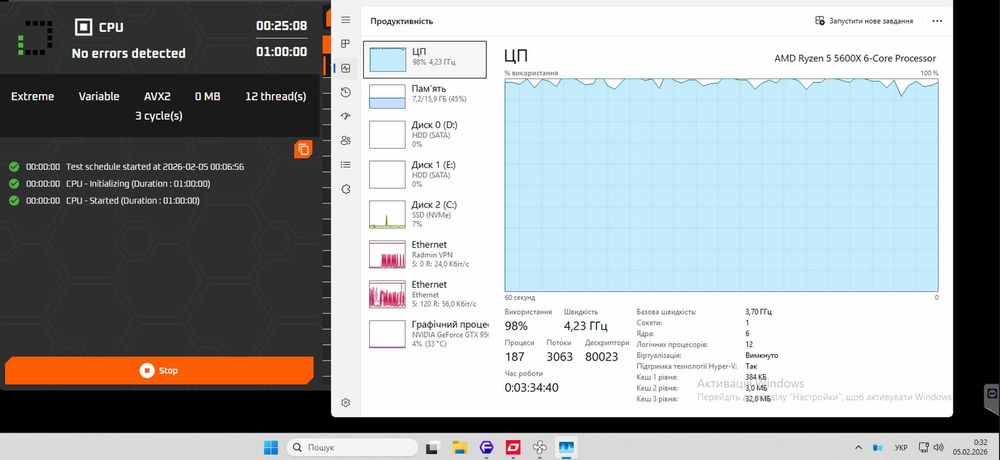Click the uptime value 0:03:34:40
Screen dimensions: 1000x460
click(x=531, y=387)
